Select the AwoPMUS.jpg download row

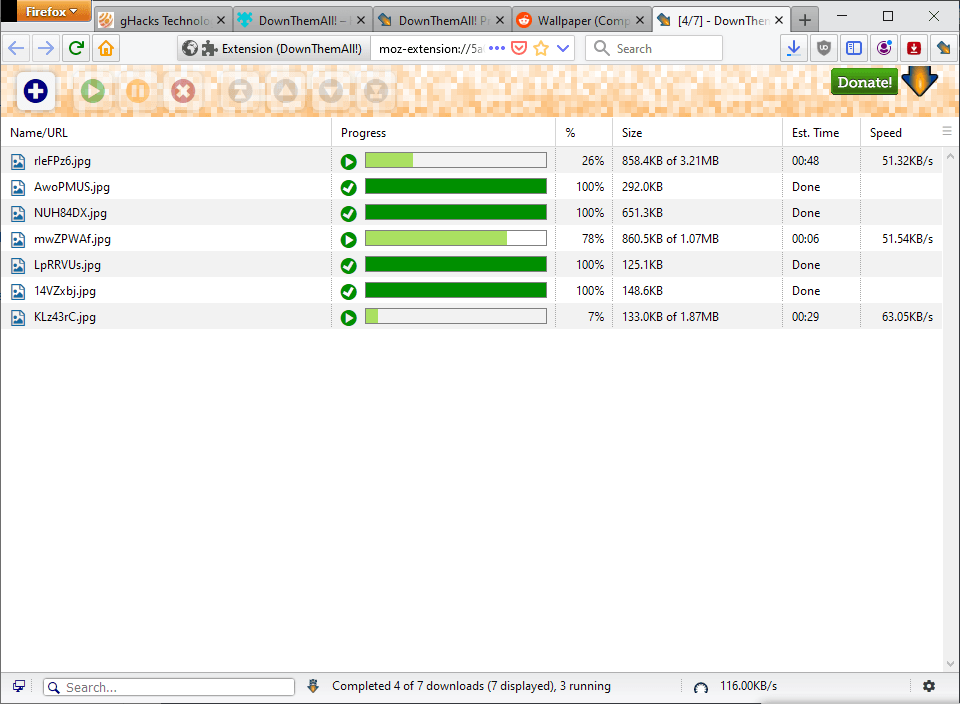(x=471, y=187)
